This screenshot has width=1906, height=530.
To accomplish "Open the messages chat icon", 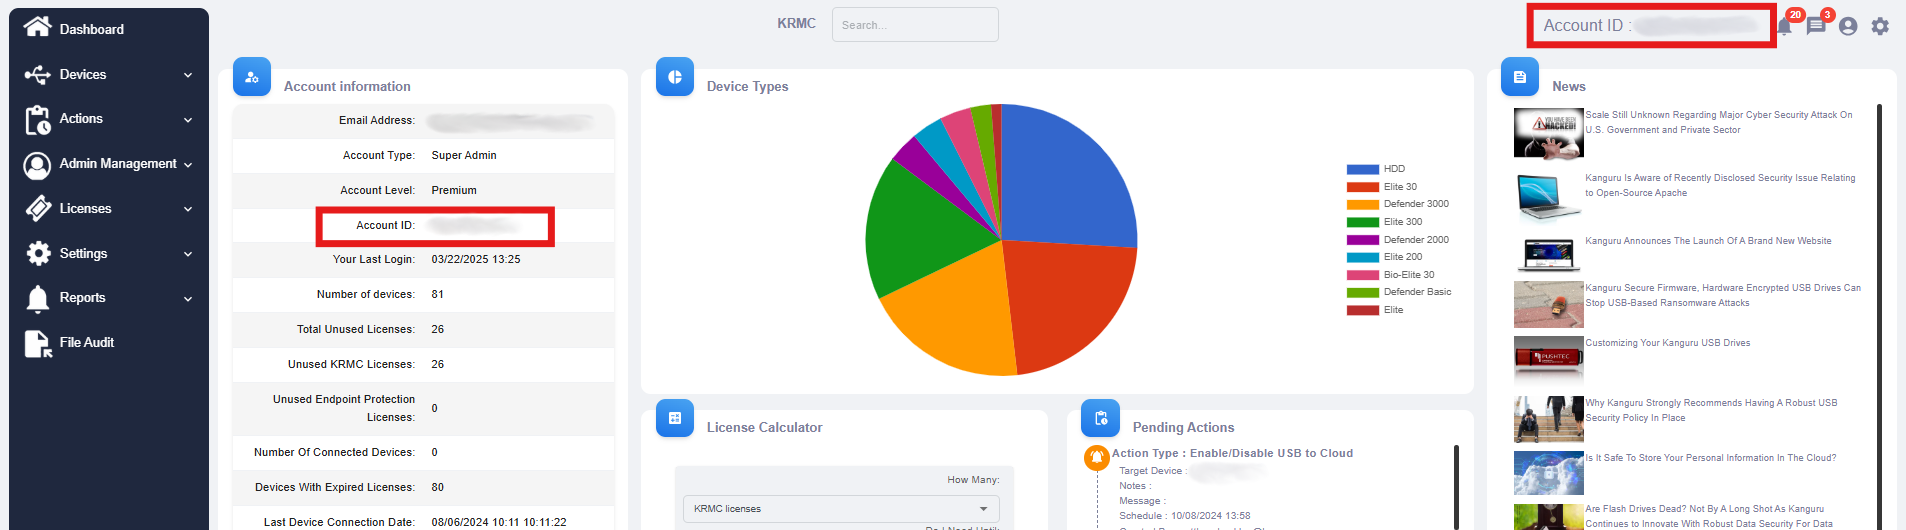I will coord(1816,26).
